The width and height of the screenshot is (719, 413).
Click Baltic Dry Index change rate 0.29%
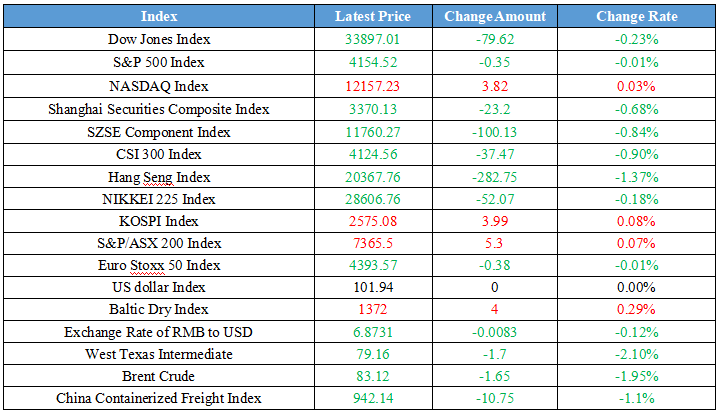pos(637,310)
